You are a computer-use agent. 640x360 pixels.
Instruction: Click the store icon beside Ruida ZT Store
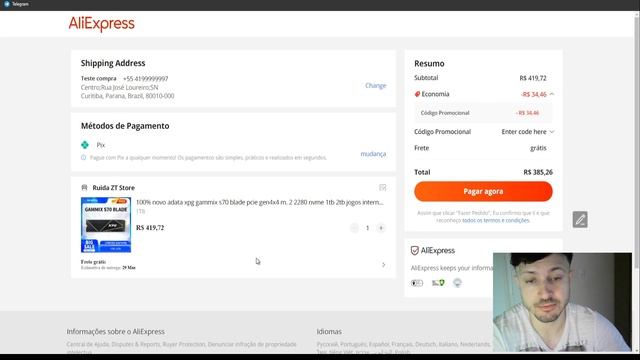pyautogui.click(x=84, y=188)
